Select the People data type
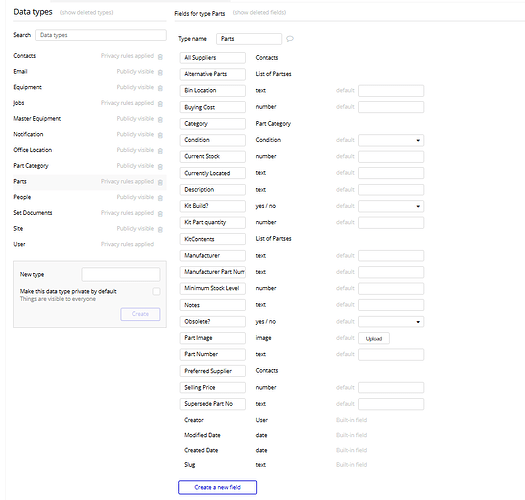 [22, 197]
